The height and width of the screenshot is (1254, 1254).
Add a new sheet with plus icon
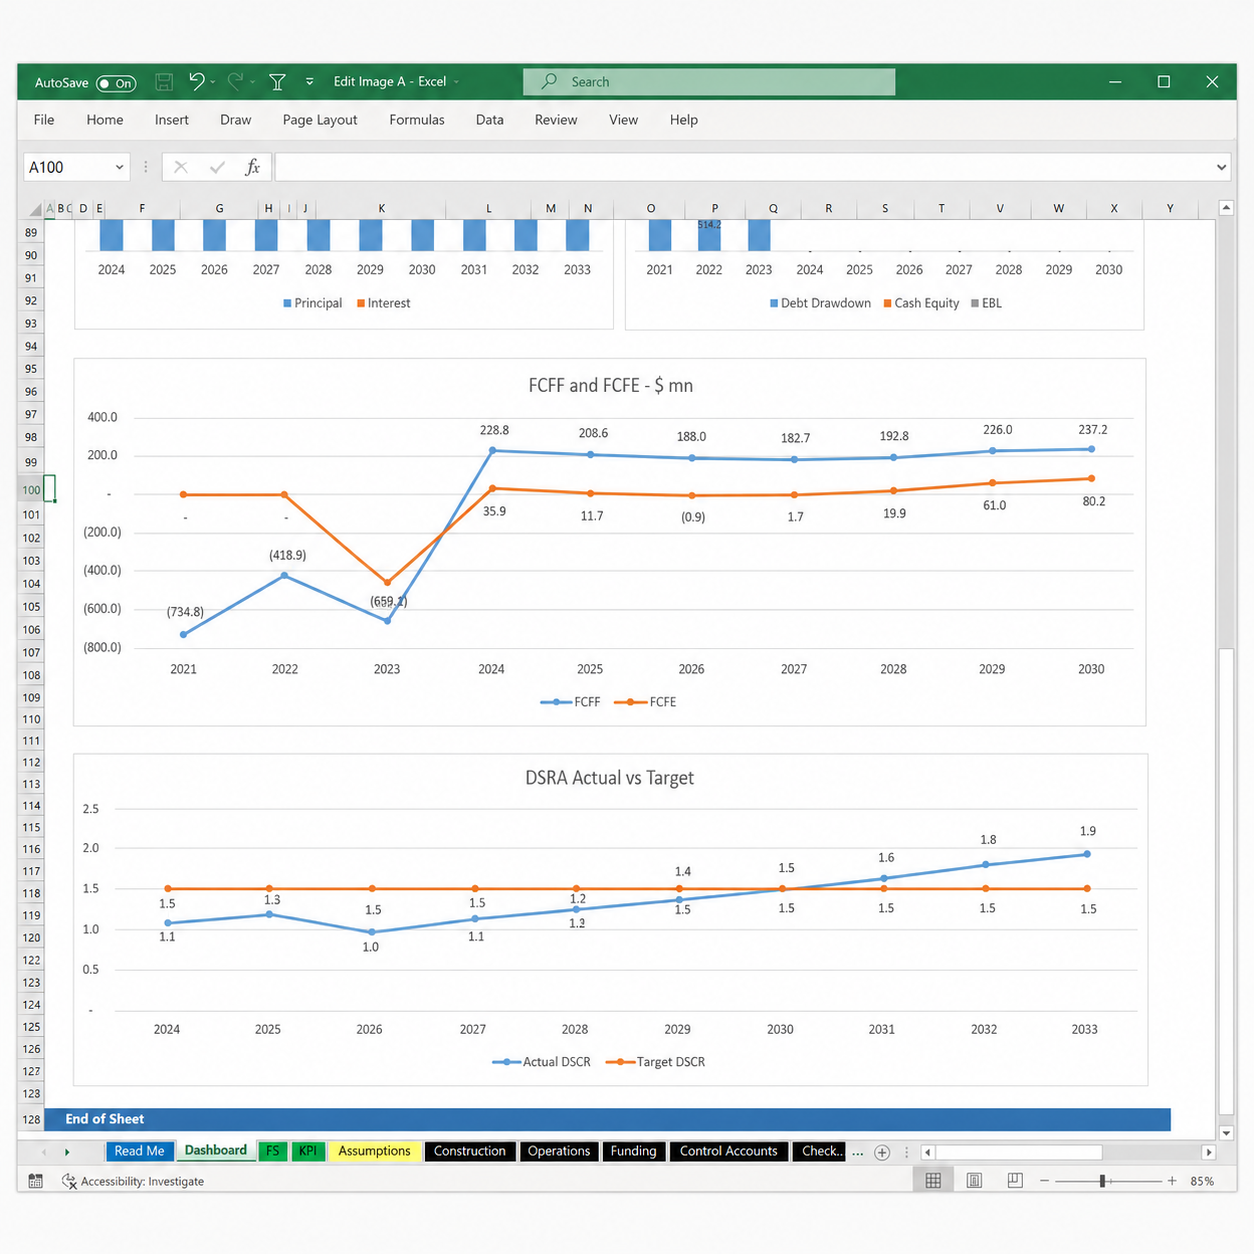click(x=882, y=1152)
